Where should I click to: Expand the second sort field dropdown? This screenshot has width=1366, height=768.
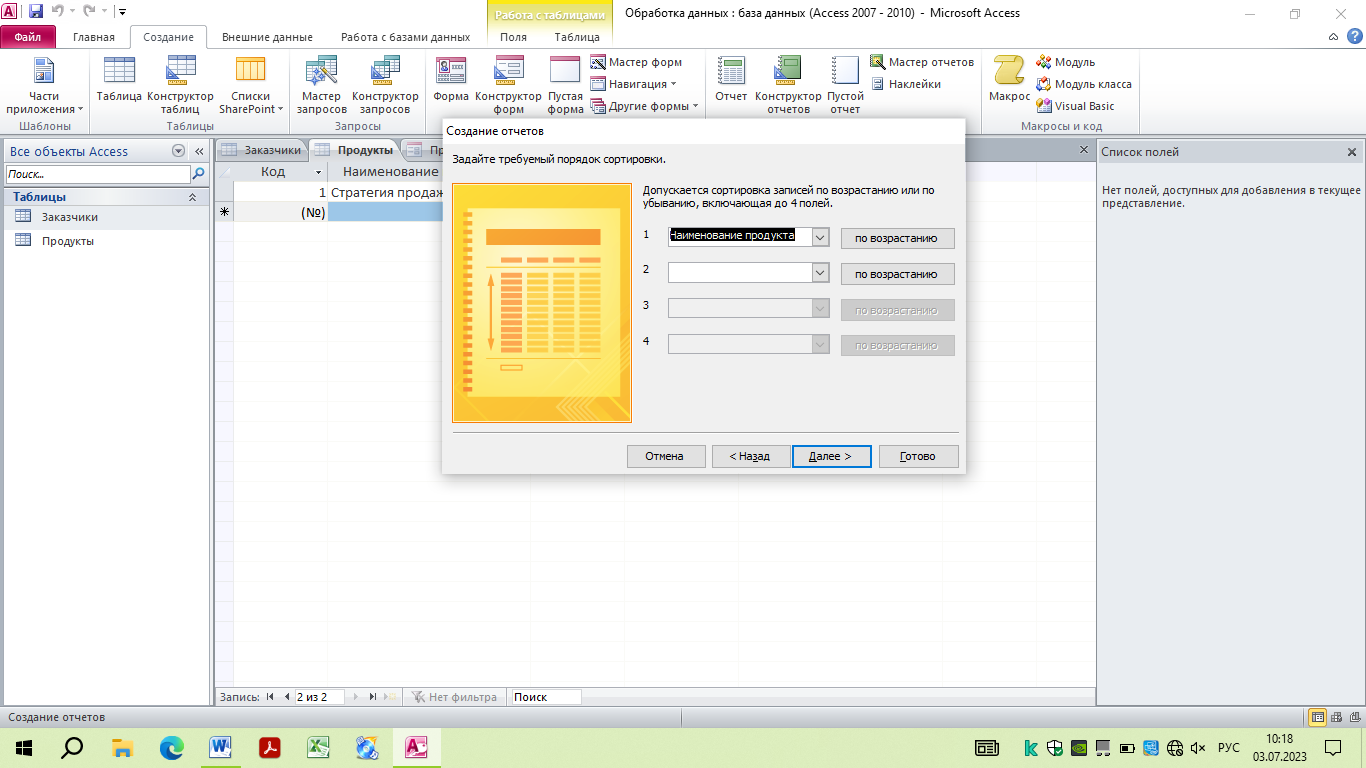(820, 273)
